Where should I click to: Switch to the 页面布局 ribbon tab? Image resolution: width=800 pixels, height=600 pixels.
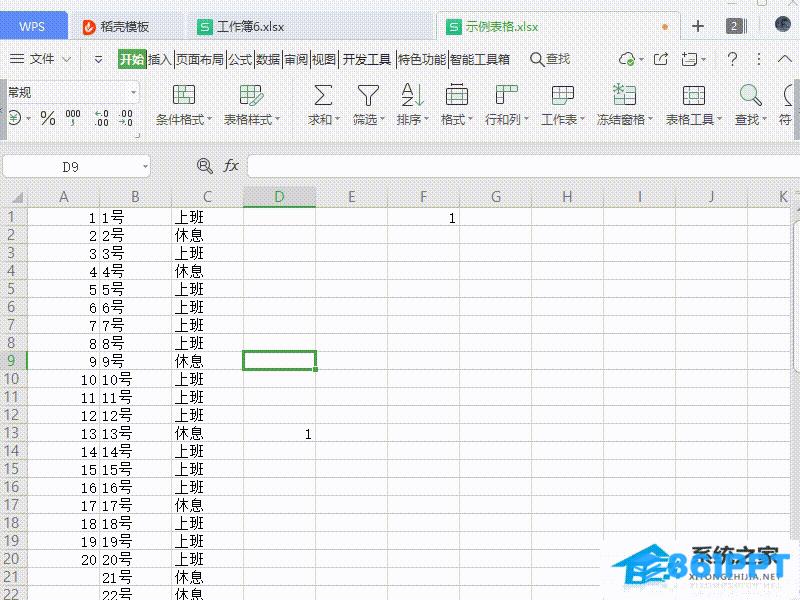coord(199,59)
